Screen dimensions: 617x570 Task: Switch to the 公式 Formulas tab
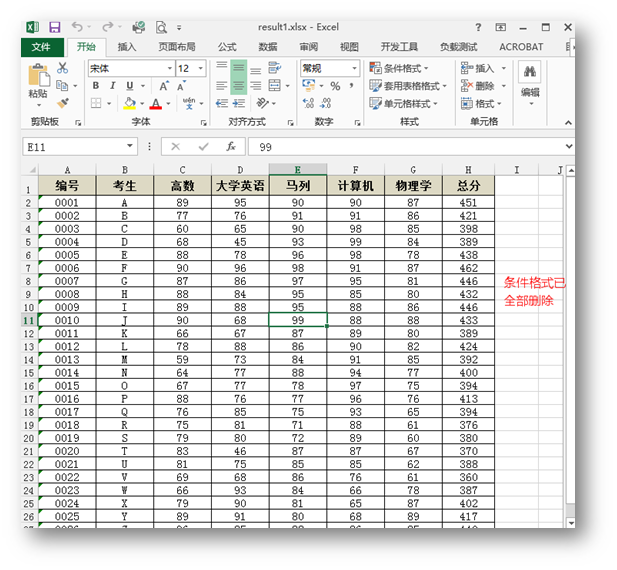tap(227, 47)
